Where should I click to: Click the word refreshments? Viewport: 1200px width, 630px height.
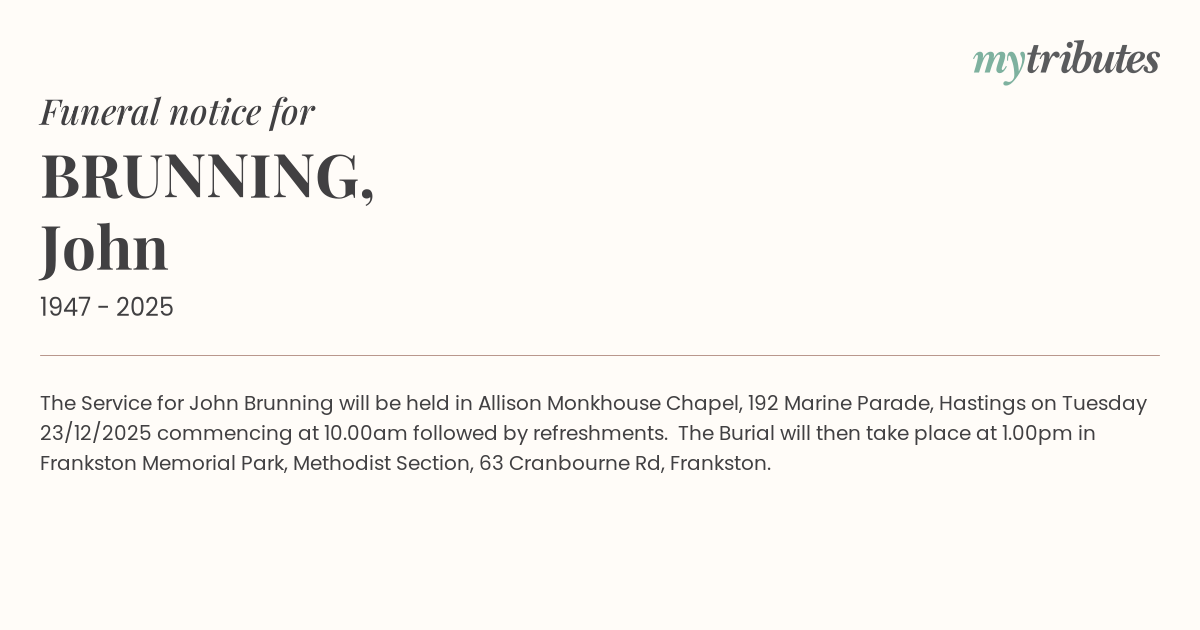pos(598,433)
